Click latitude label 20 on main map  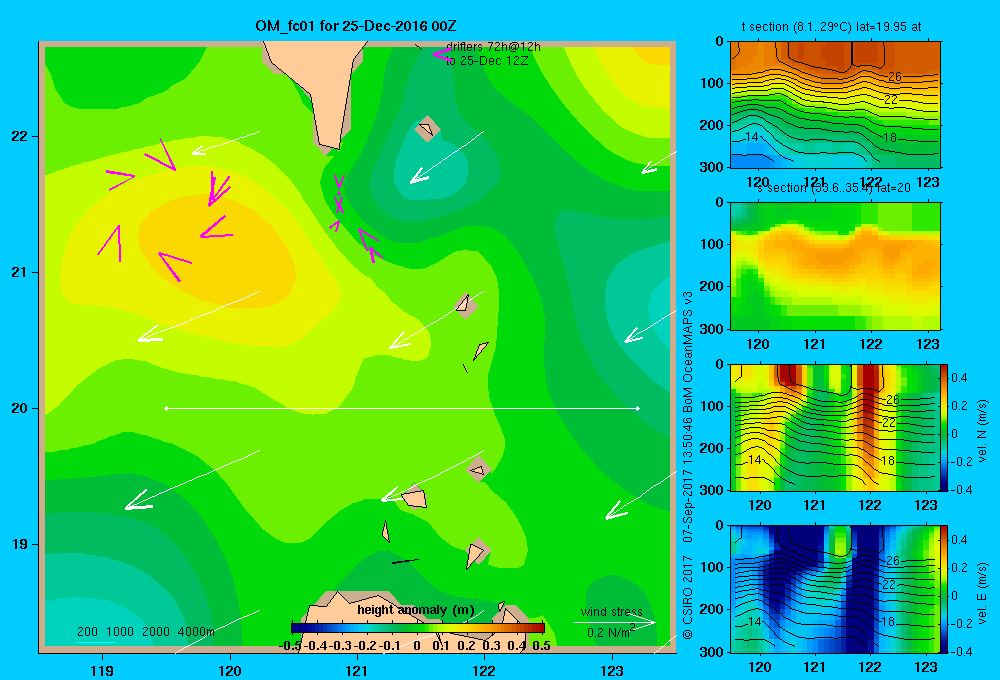[x=20, y=408]
